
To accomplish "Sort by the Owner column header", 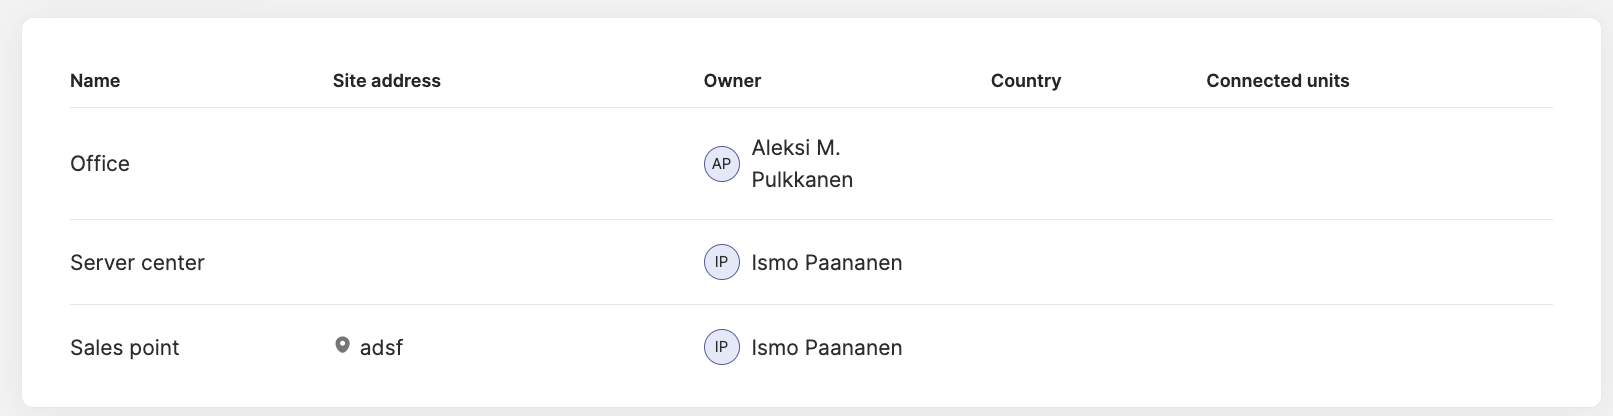I will tap(732, 81).
